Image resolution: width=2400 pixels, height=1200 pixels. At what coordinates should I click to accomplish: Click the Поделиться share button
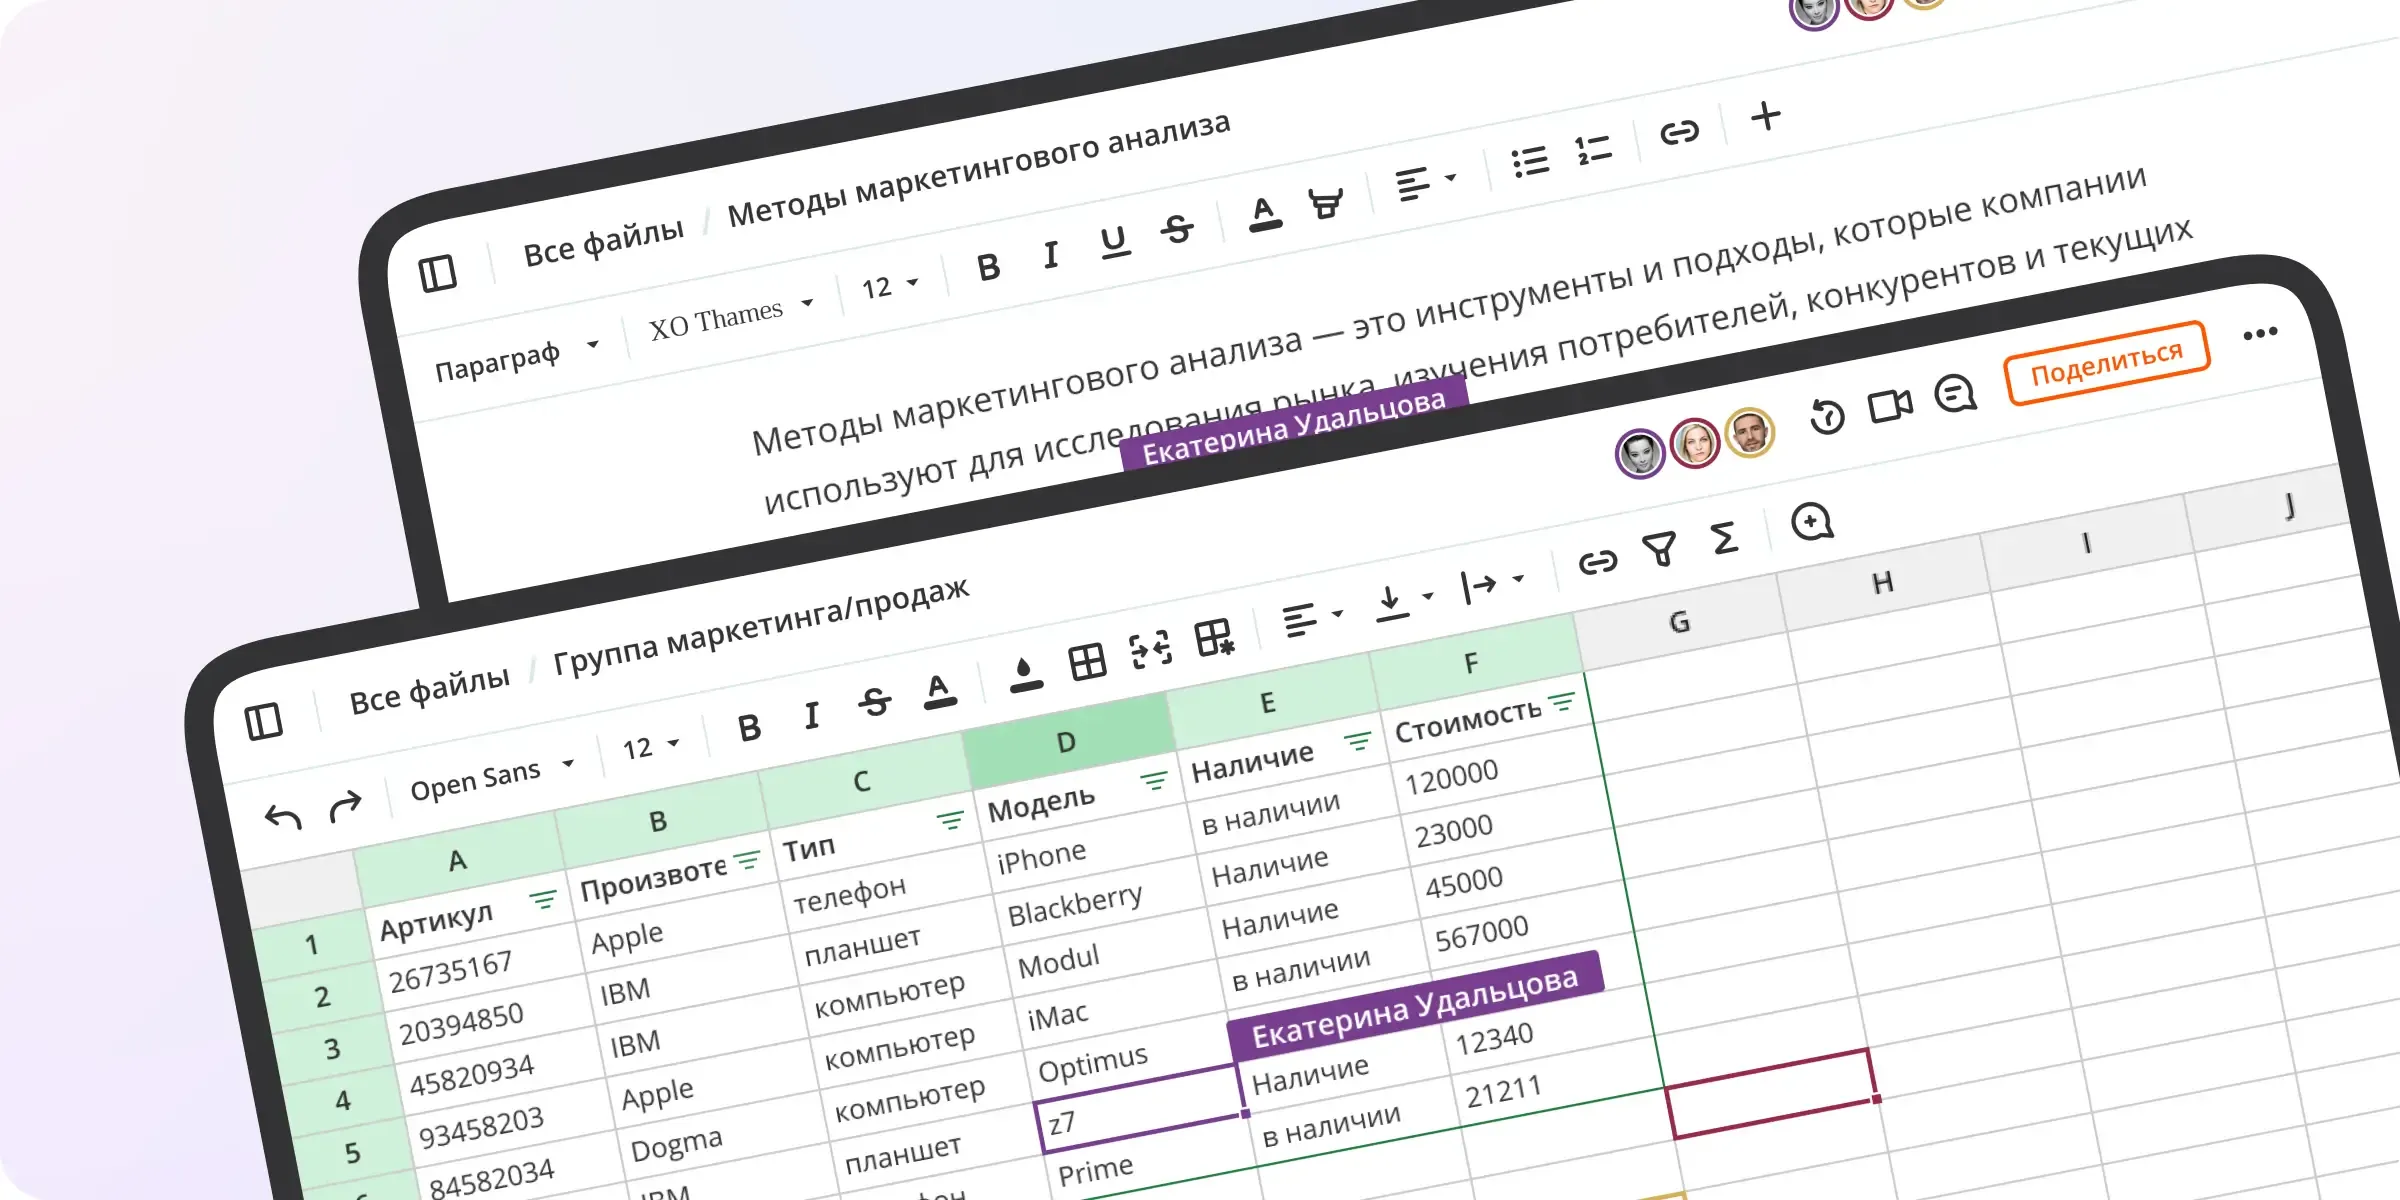pos(2106,362)
